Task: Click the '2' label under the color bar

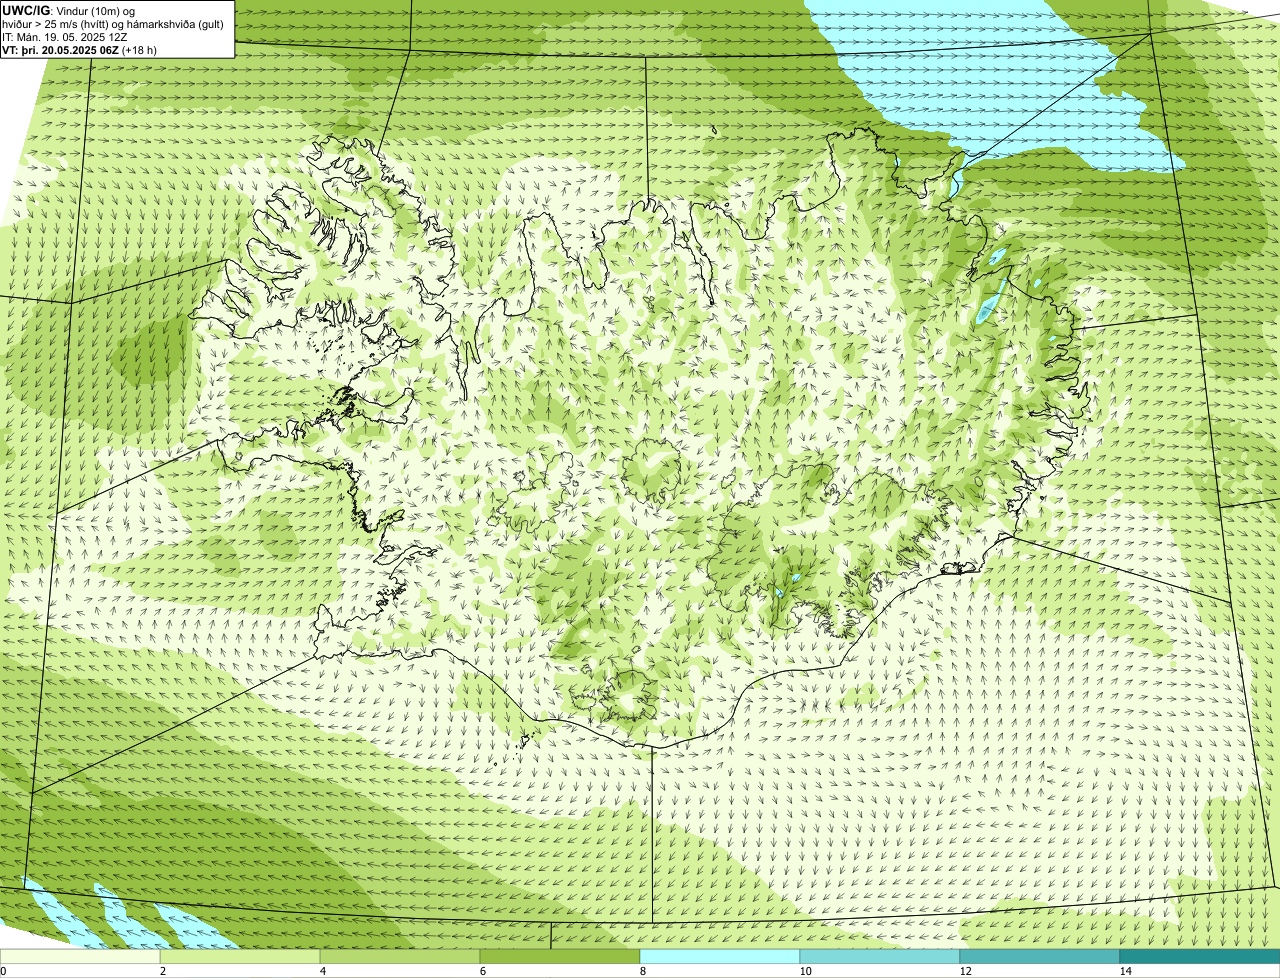Action: tap(162, 971)
